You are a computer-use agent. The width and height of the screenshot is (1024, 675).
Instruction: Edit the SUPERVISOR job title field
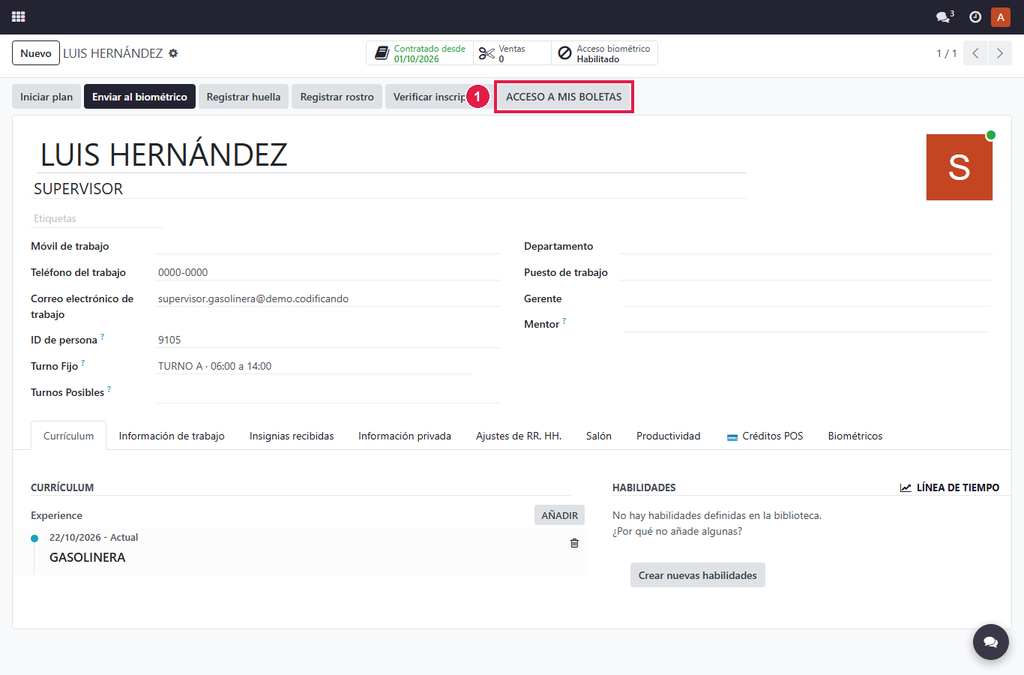pyautogui.click(x=390, y=189)
